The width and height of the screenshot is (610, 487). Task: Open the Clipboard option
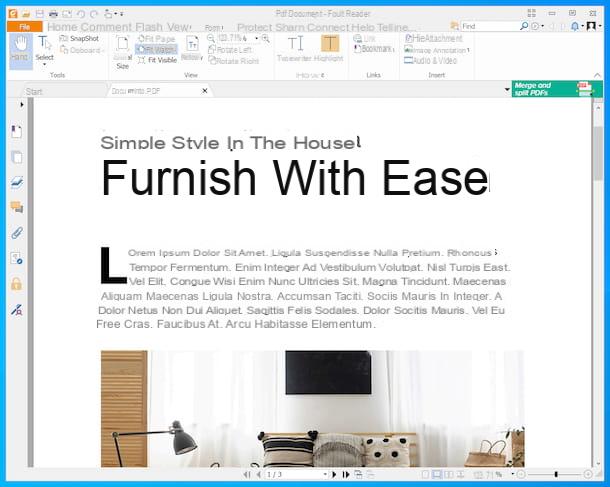pos(81,50)
